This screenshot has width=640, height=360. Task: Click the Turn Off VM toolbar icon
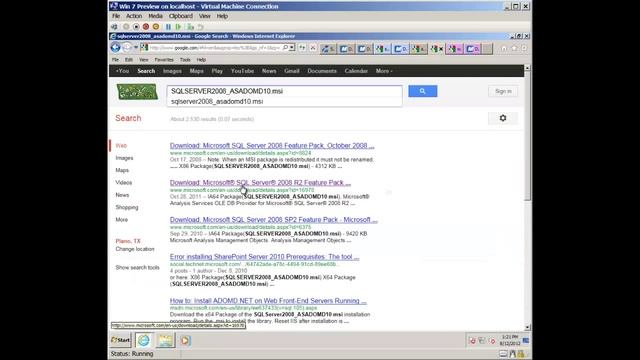(x=136, y=27)
